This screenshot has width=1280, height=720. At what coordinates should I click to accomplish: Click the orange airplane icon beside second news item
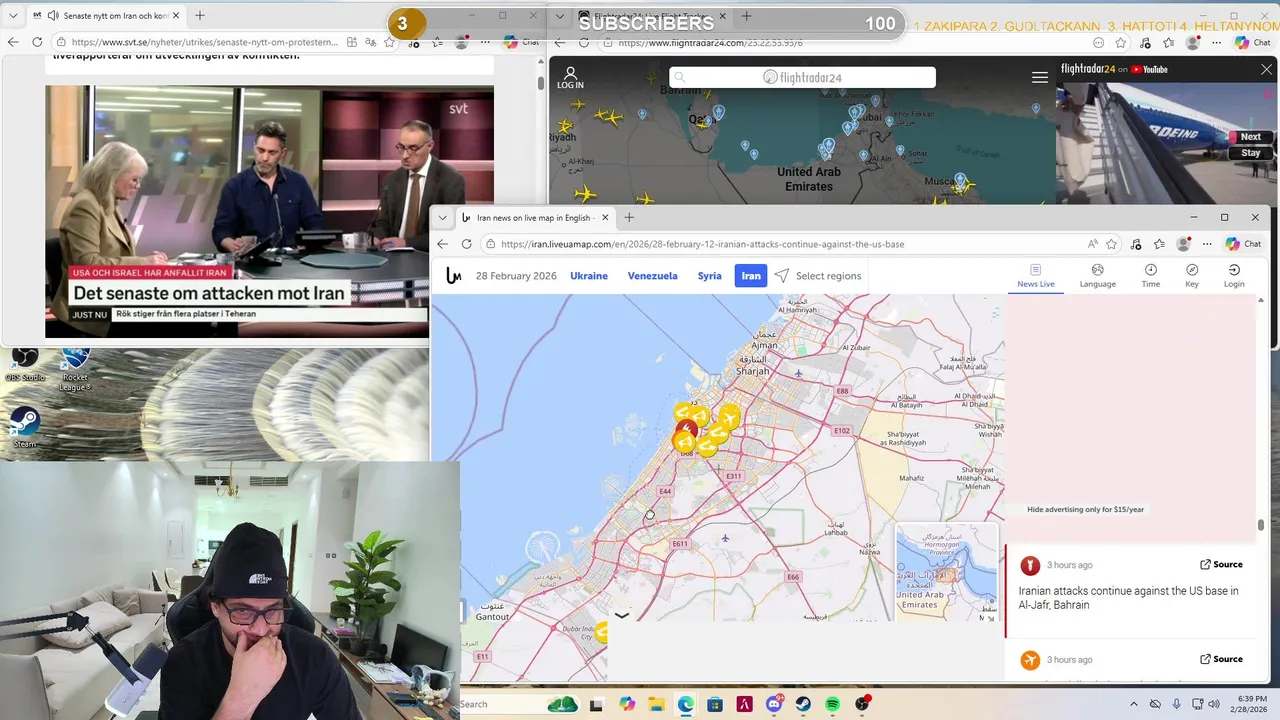pyautogui.click(x=1030, y=660)
